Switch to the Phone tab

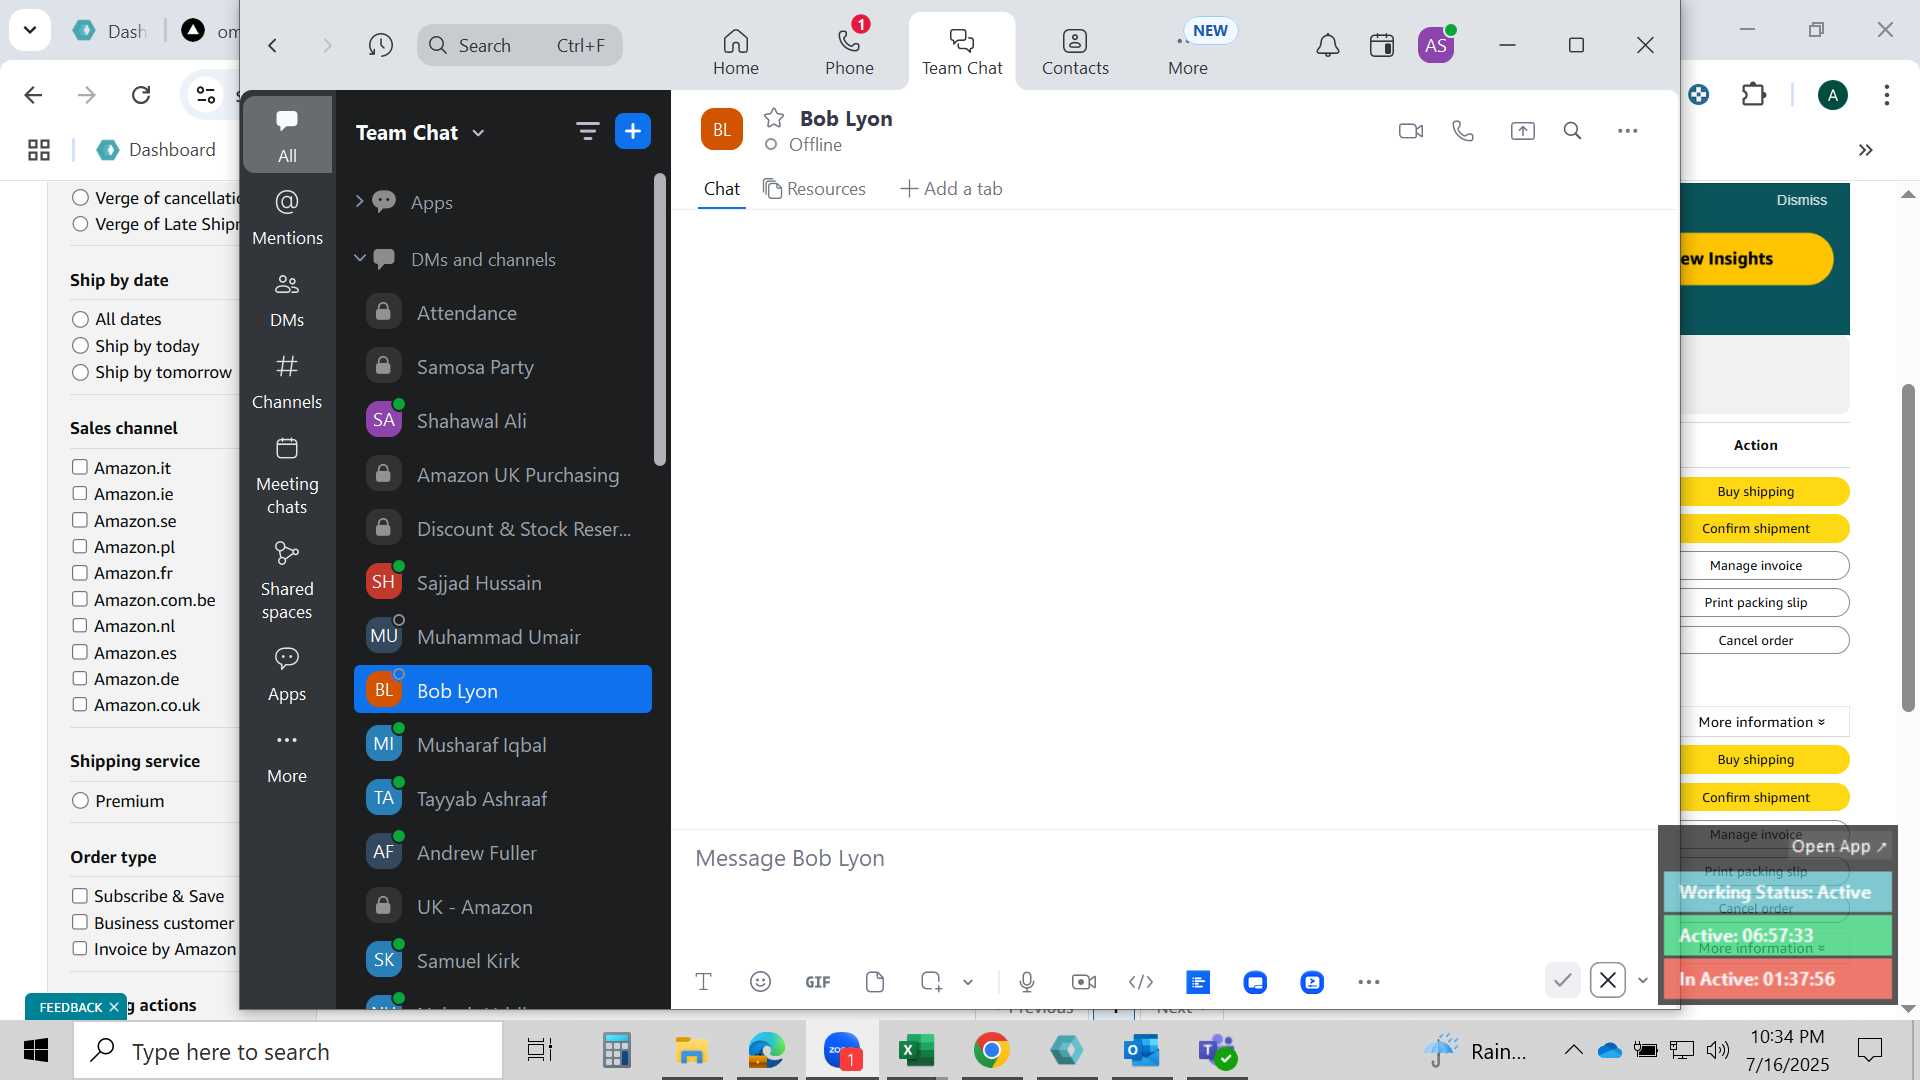coord(849,52)
